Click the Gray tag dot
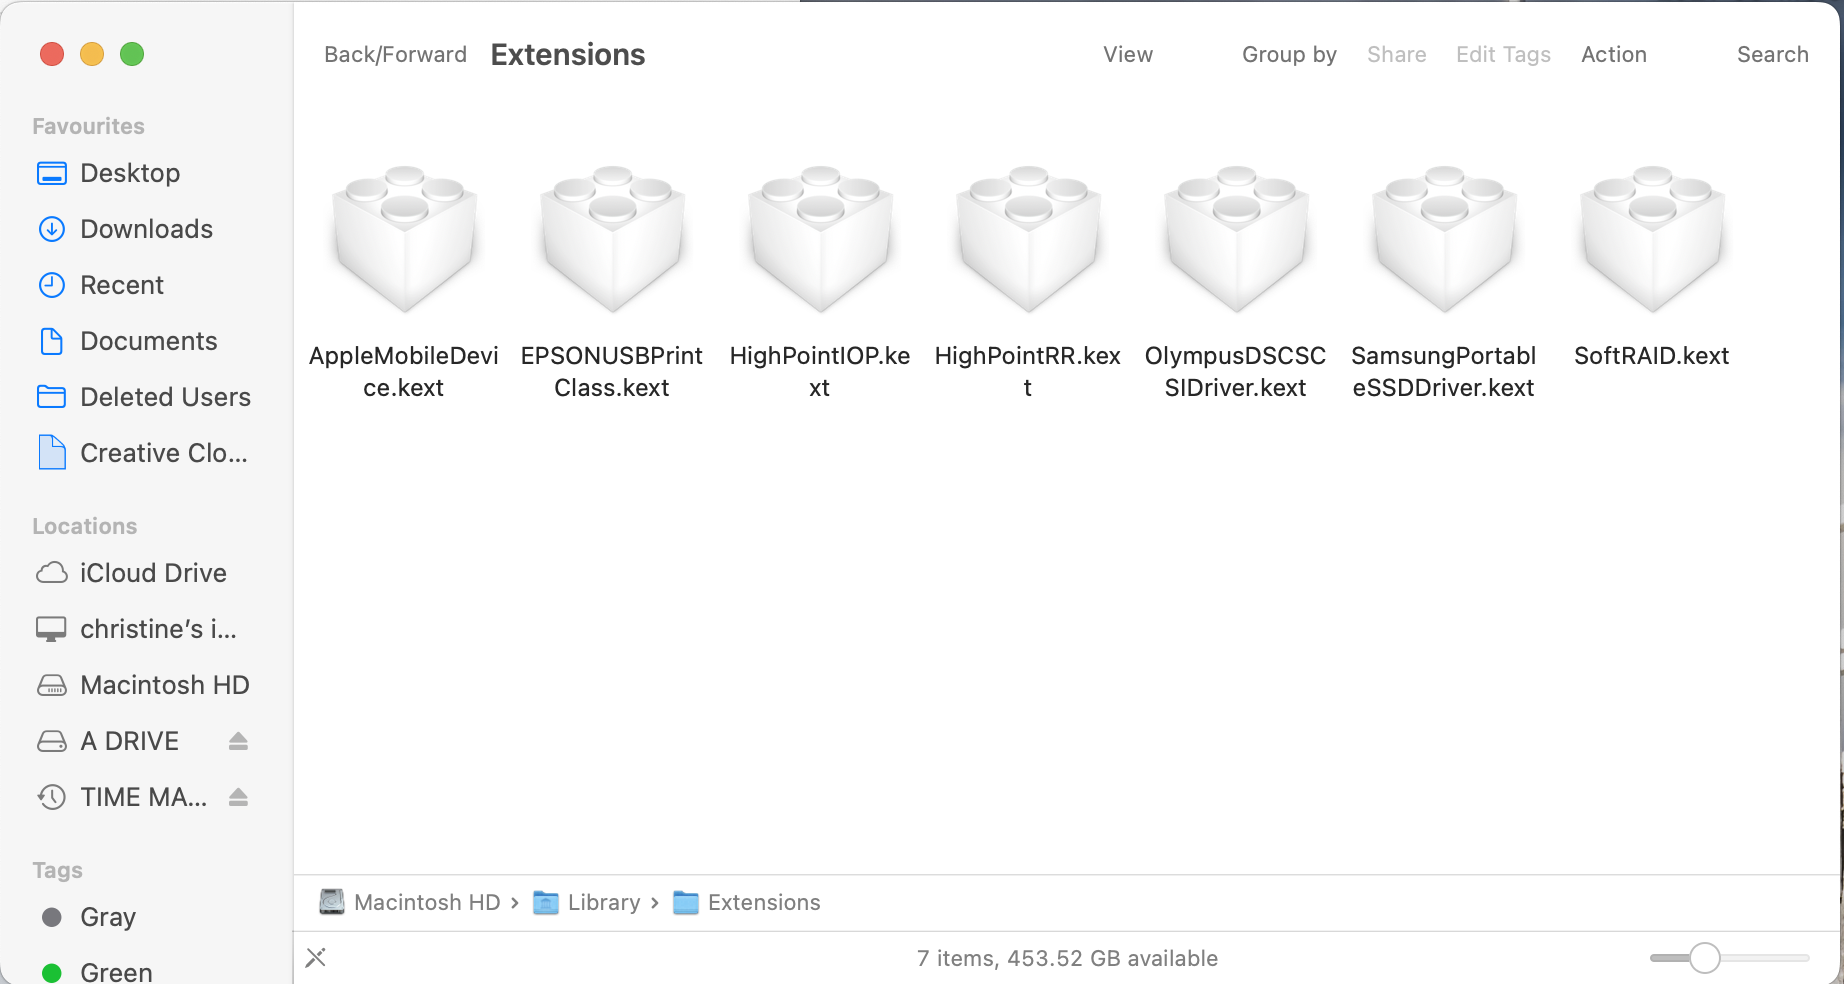The height and width of the screenshot is (984, 1844). pos(52,917)
